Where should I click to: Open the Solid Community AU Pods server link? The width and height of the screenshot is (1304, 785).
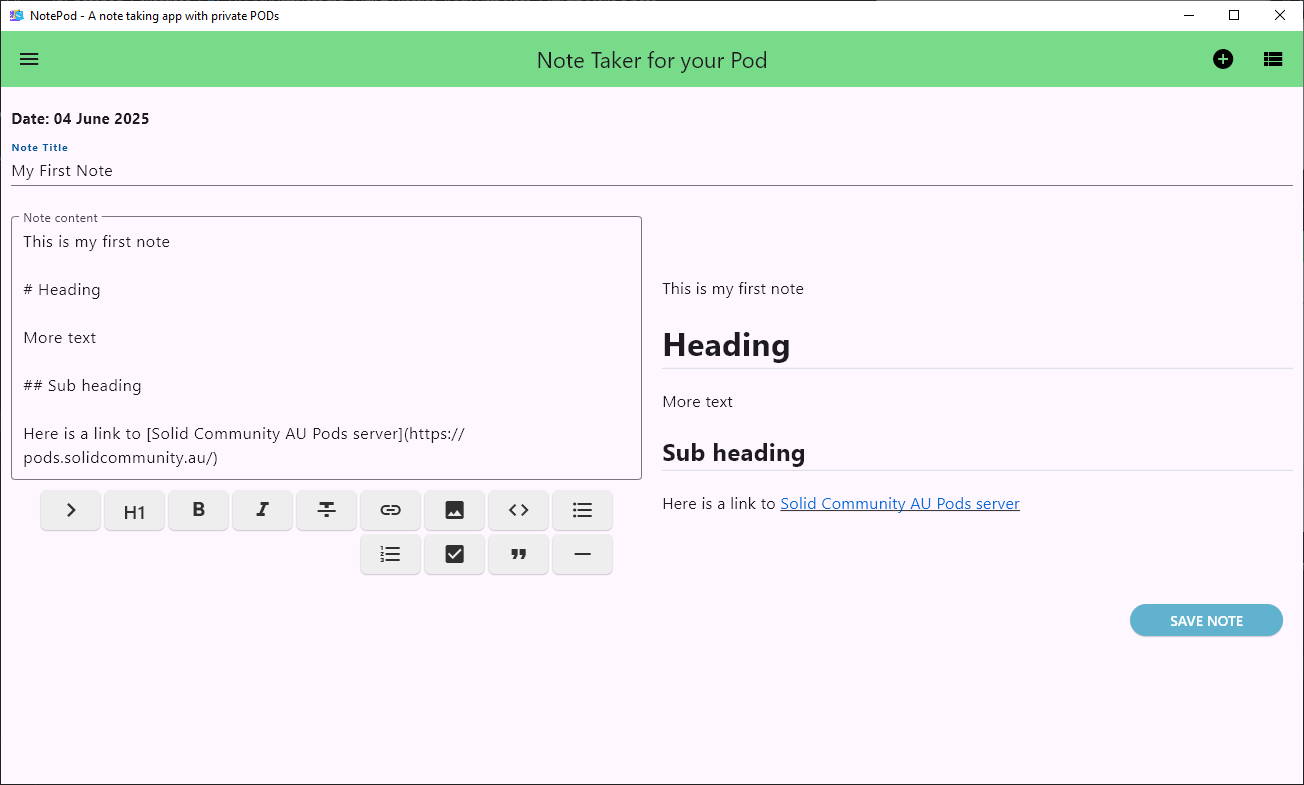[x=899, y=504]
